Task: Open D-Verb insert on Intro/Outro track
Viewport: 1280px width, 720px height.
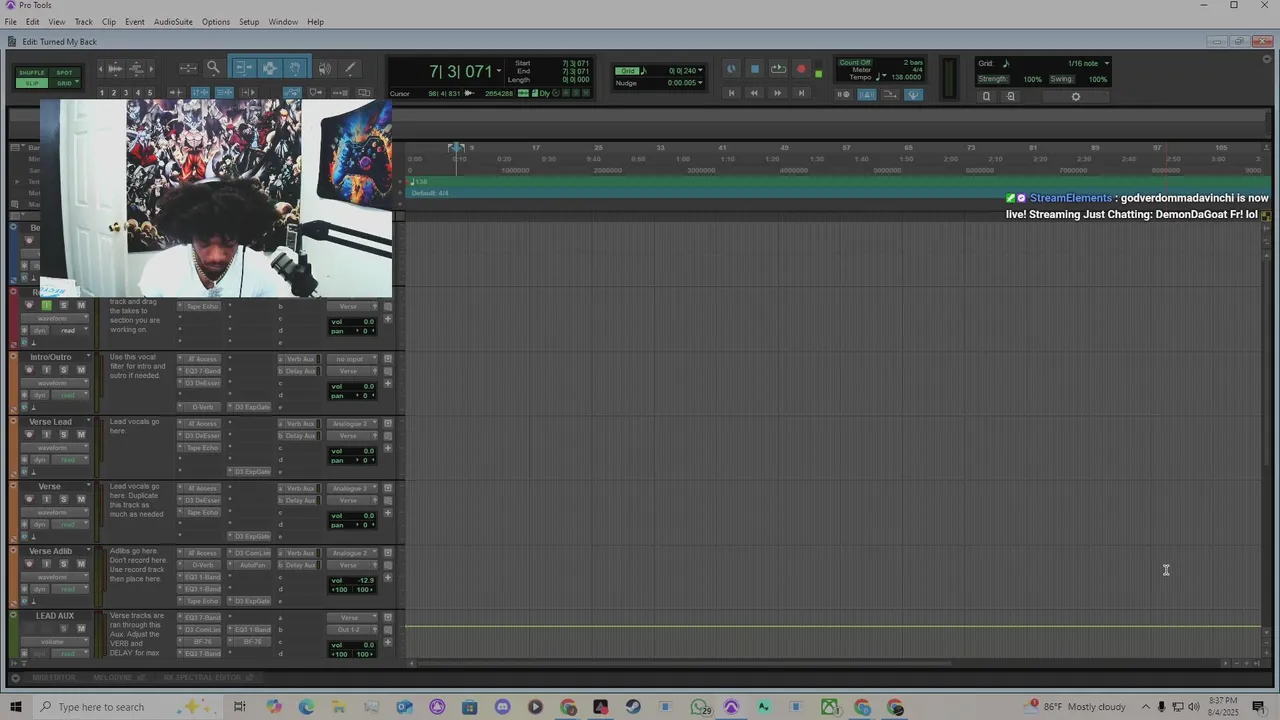Action: (200, 407)
